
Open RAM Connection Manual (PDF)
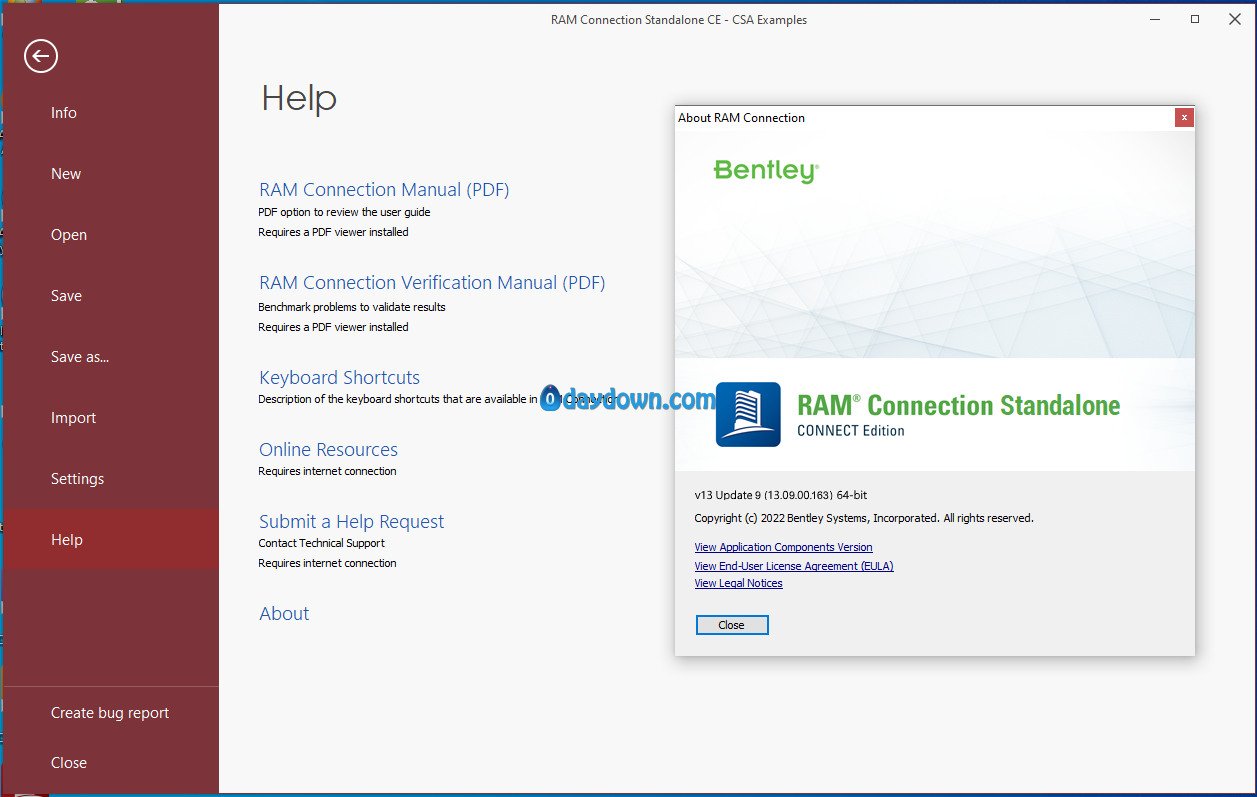(384, 190)
